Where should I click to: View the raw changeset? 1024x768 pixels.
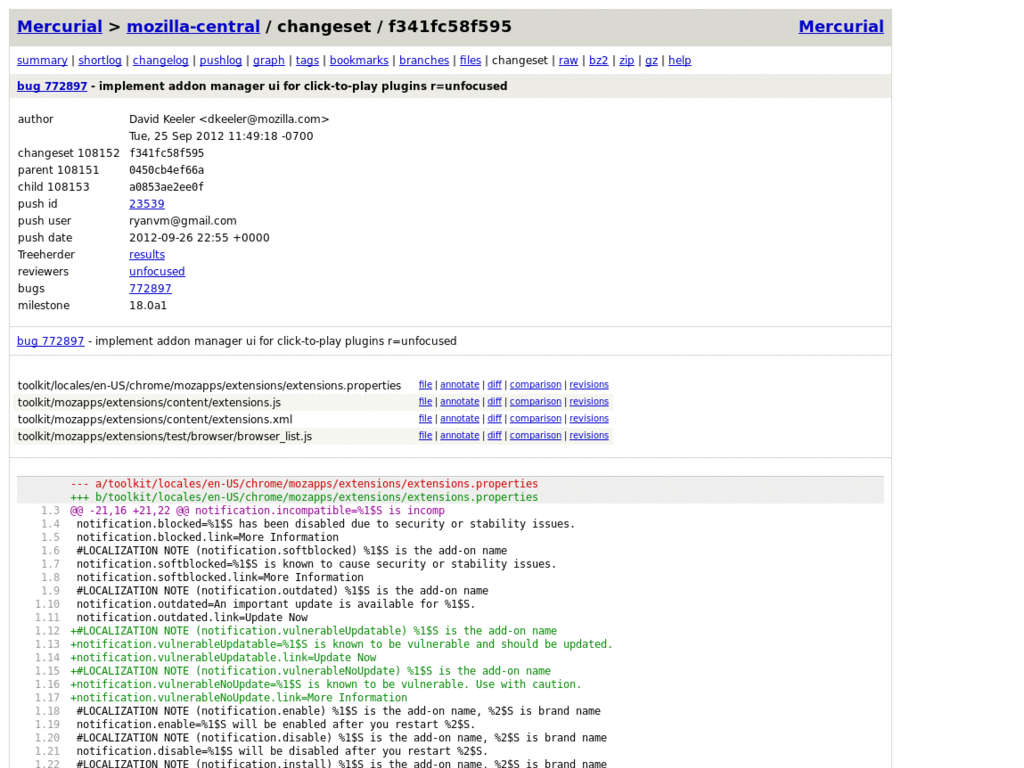[x=568, y=61]
